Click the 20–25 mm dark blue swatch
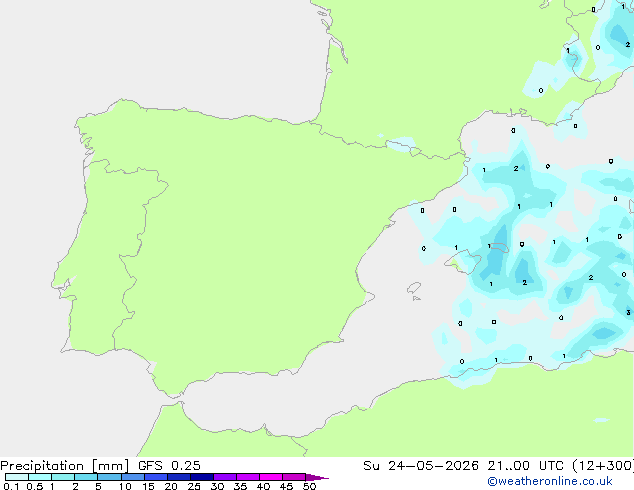This screenshot has height=490, width=634. click(178, 477)
